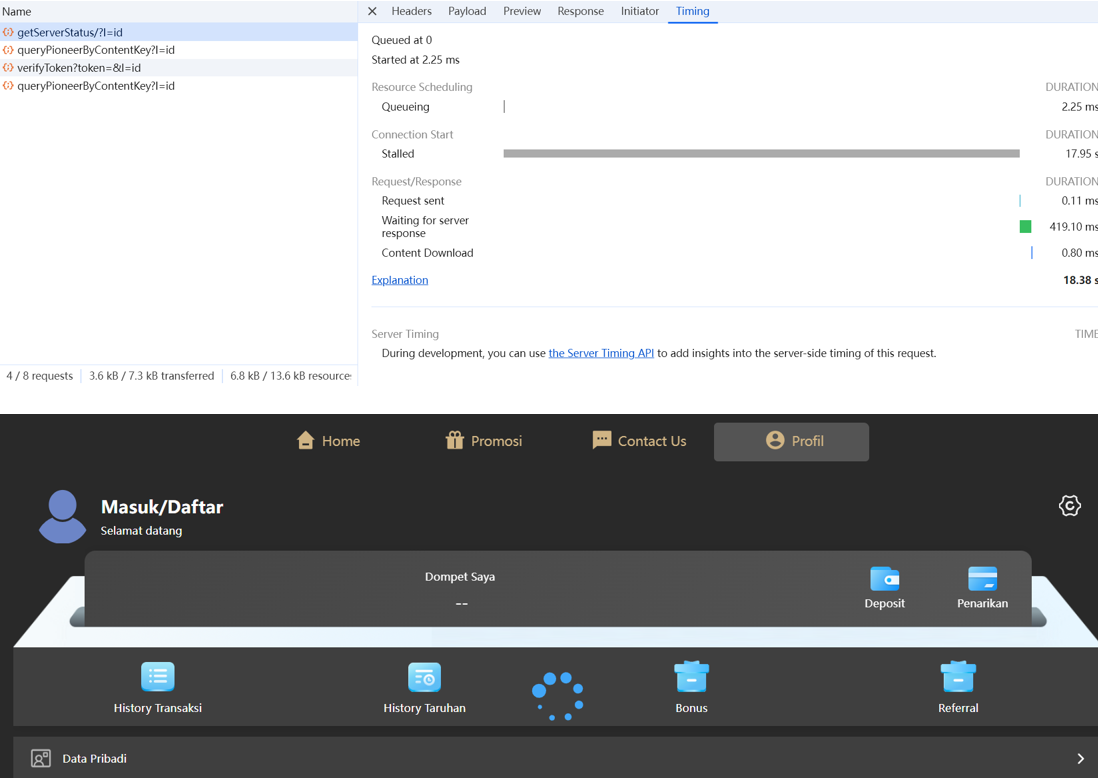
Task: Click the Stalled duration bar
Action: tap(761, 153)
